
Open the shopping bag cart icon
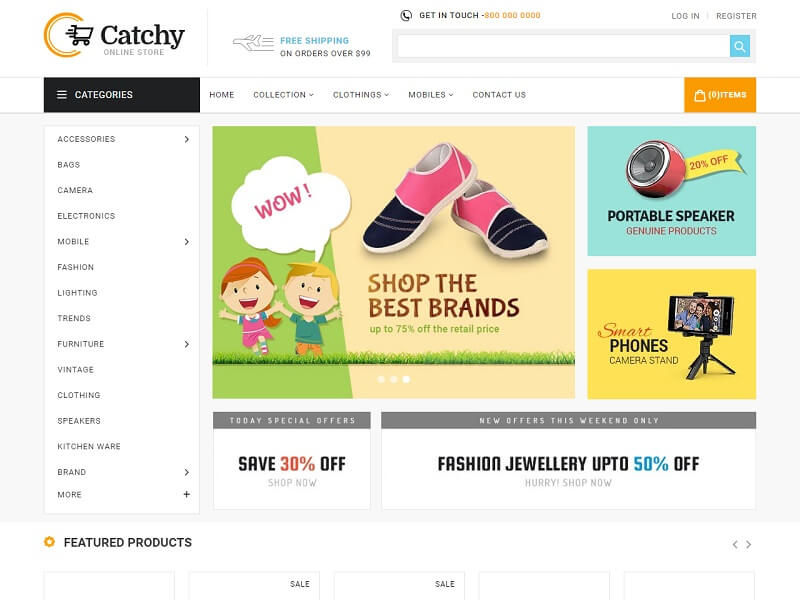[699, 95]
